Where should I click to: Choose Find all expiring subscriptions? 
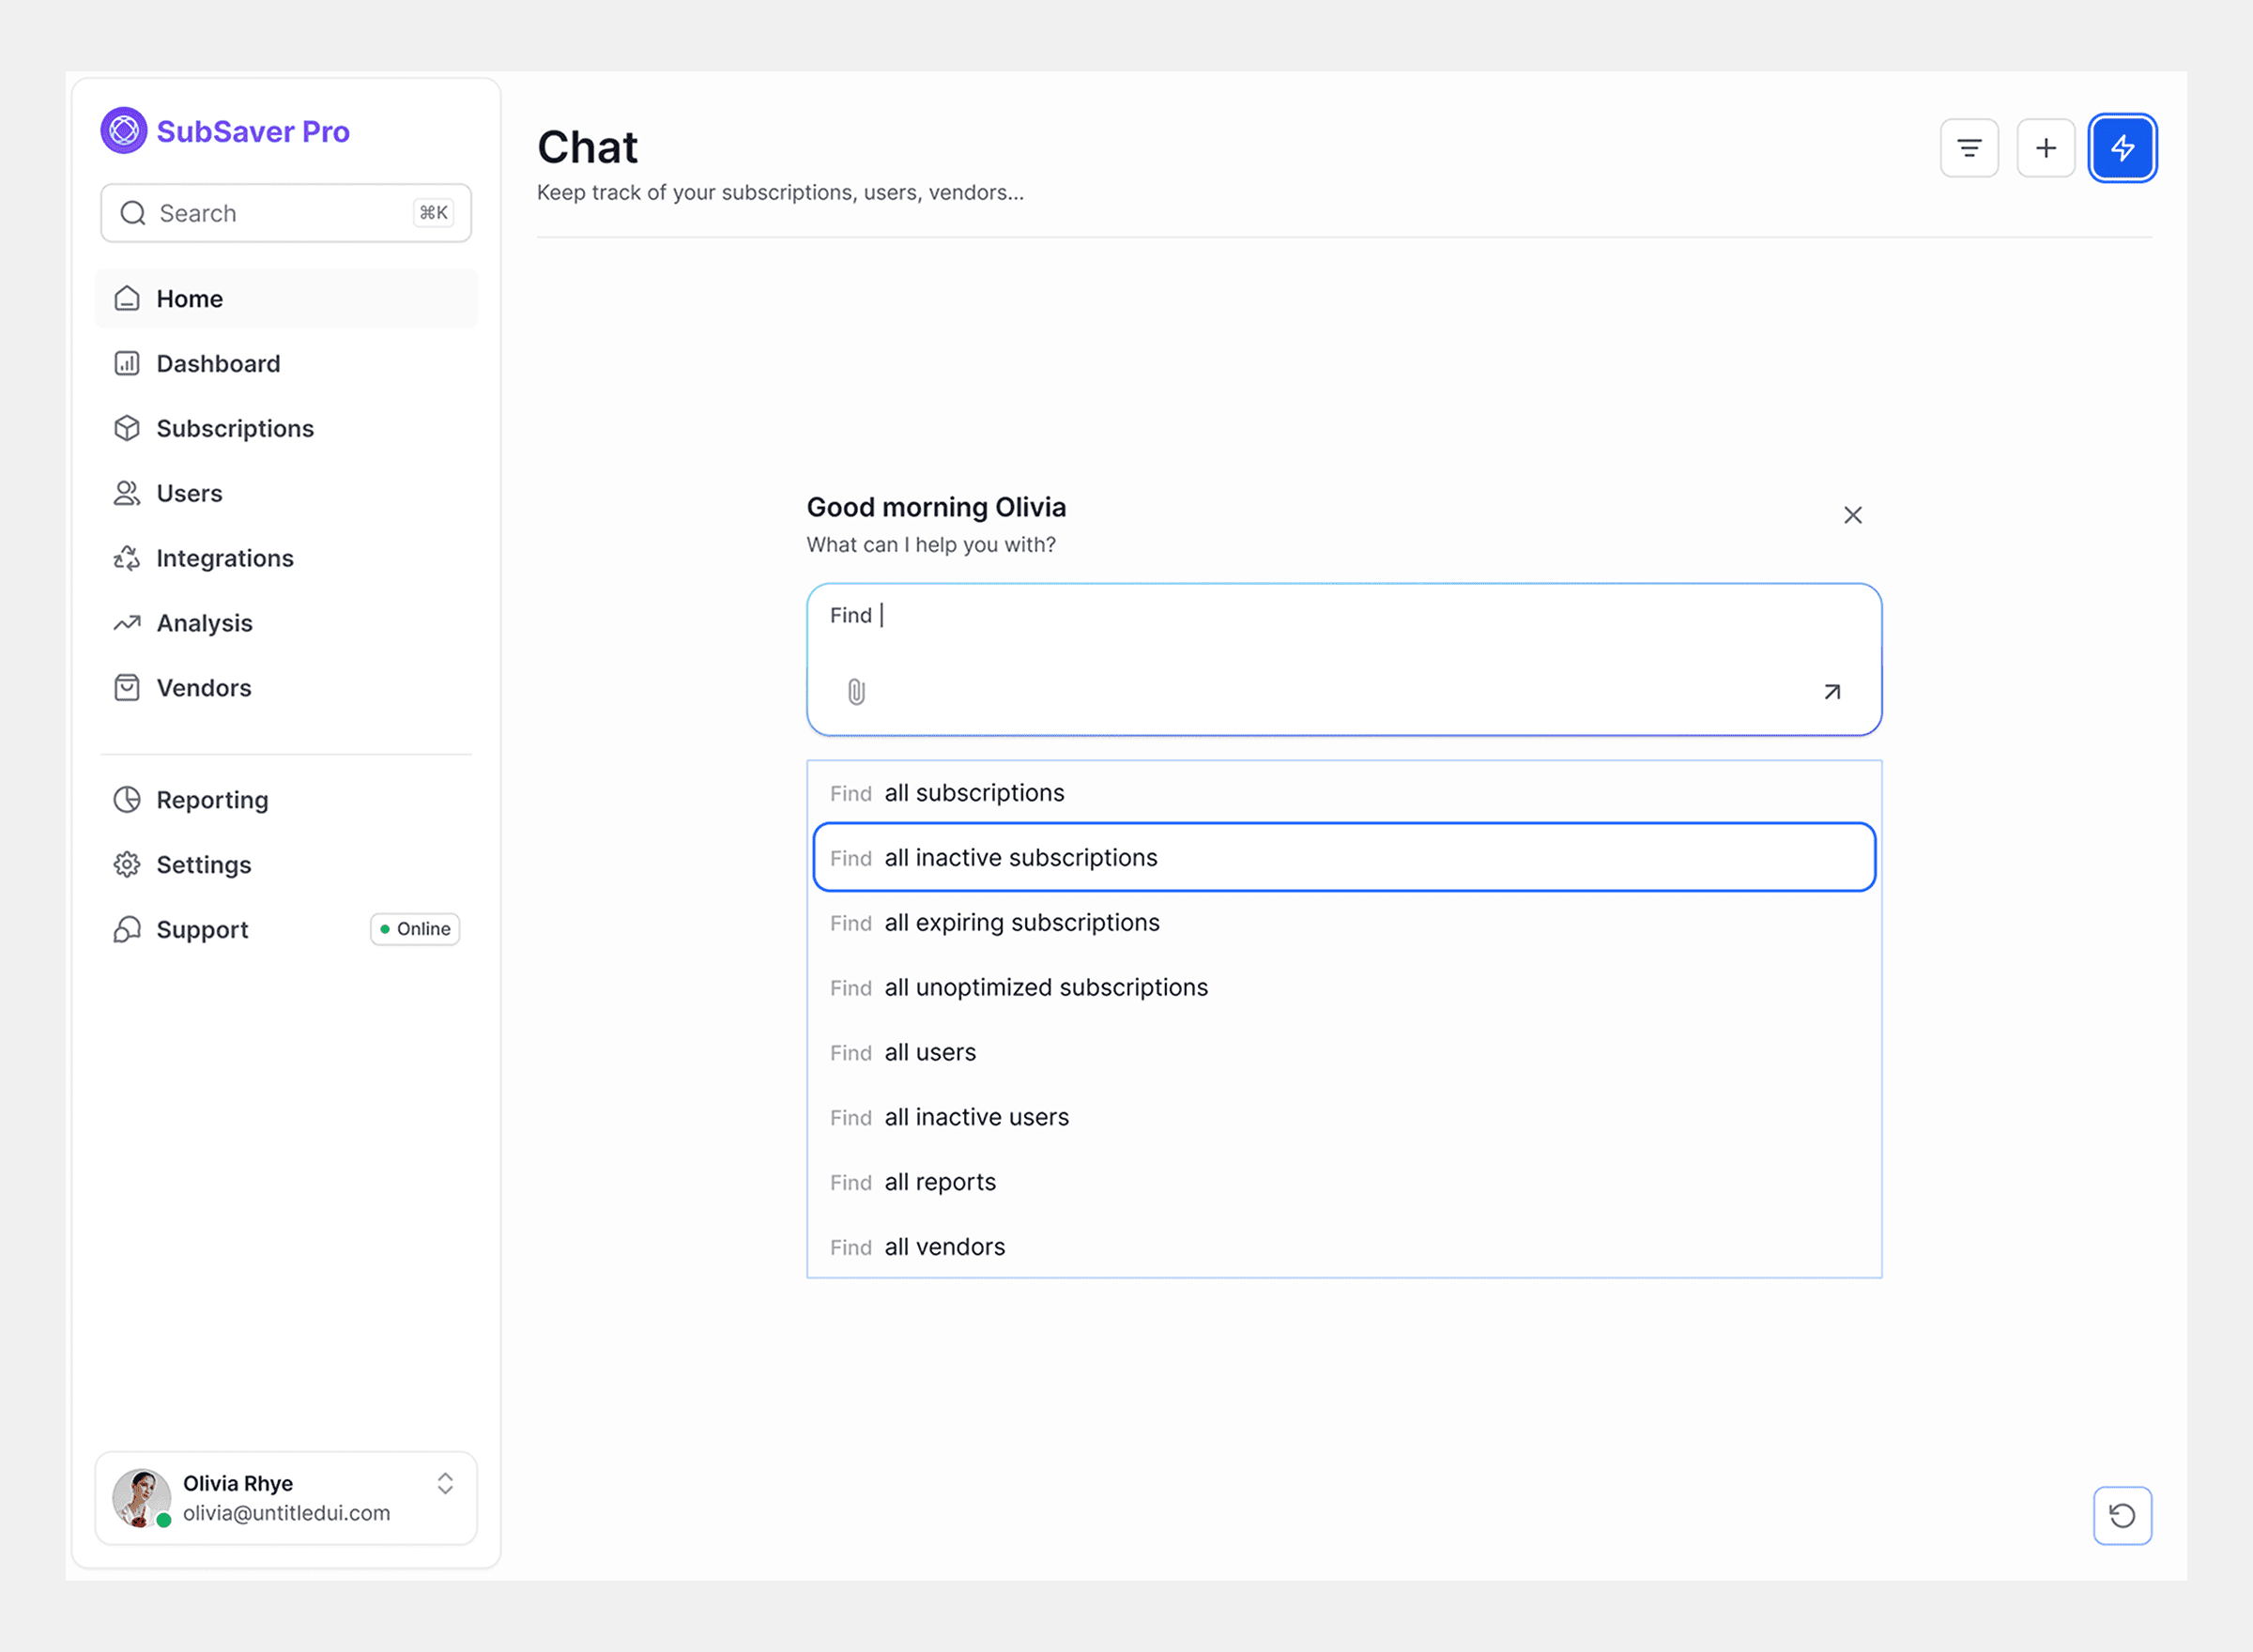pos(1021,922)
